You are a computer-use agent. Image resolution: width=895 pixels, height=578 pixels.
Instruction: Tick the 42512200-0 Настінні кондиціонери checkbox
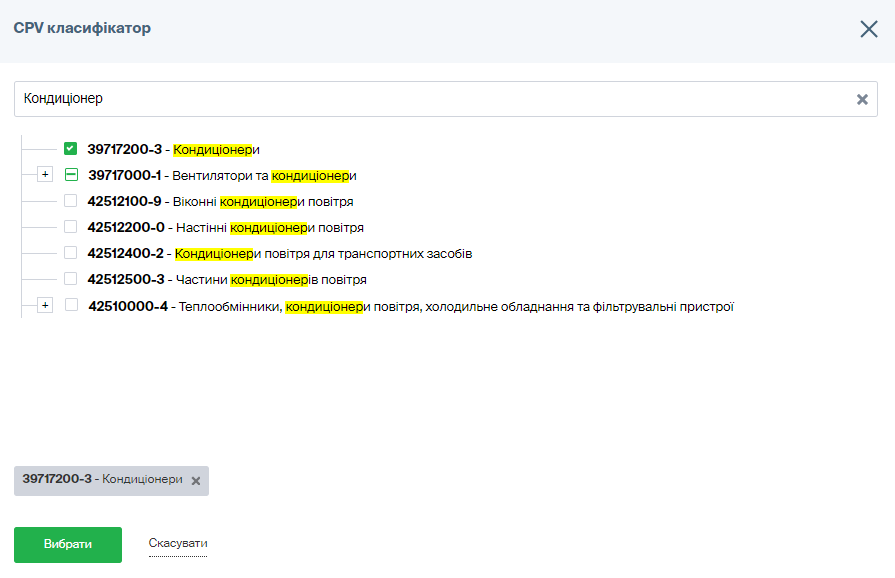click(70, 227)
